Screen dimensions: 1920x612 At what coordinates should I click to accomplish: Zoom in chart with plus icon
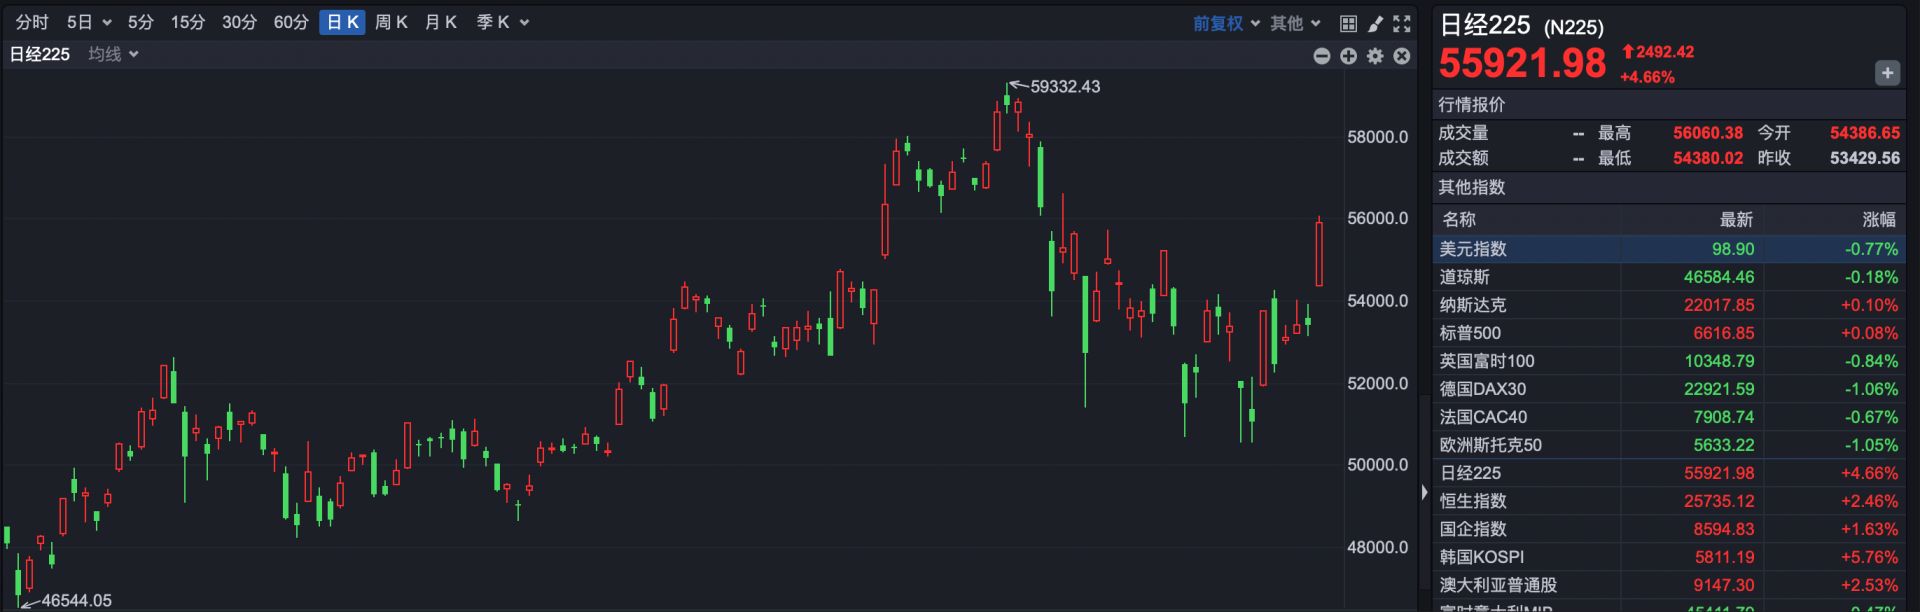(1349, 56)
